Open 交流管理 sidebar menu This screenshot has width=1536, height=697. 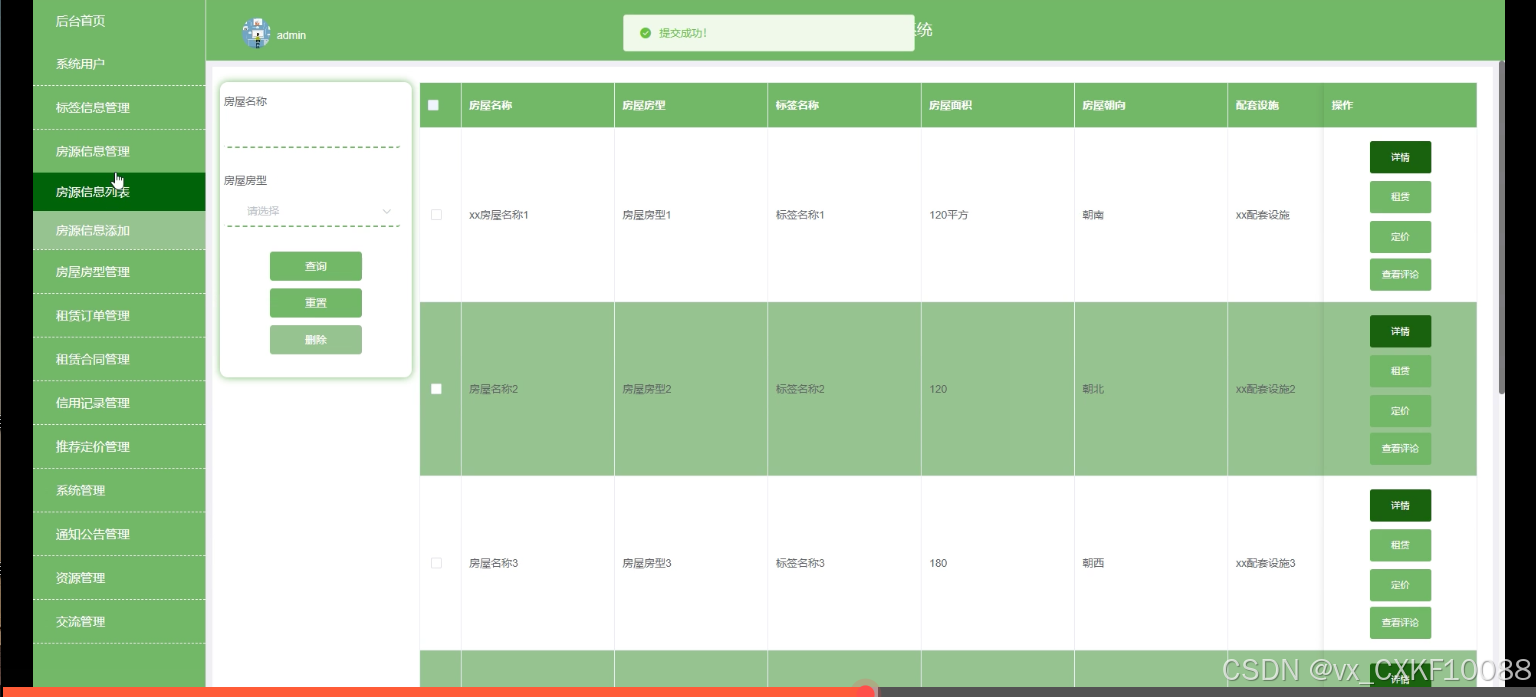[x=119, y=622]
